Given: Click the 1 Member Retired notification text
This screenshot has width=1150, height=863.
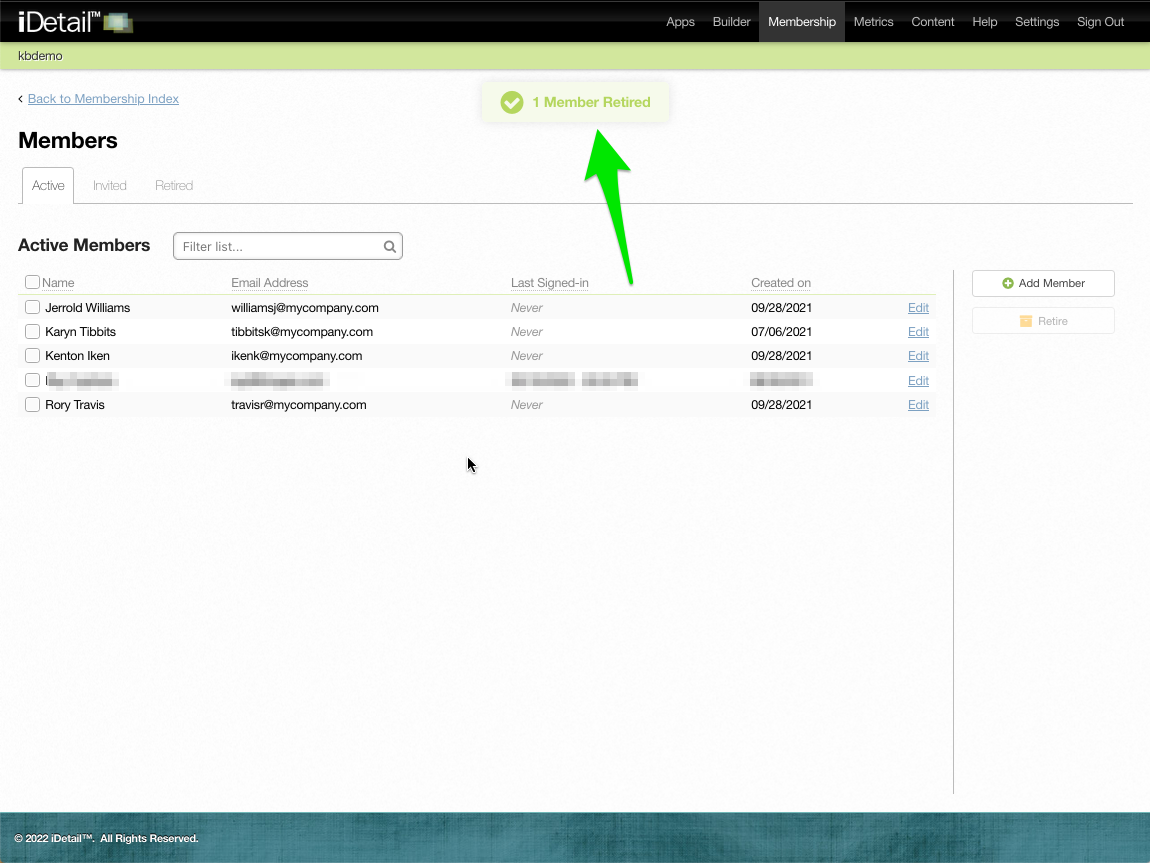Looking at the screenshot, I should tap(591, 103).
